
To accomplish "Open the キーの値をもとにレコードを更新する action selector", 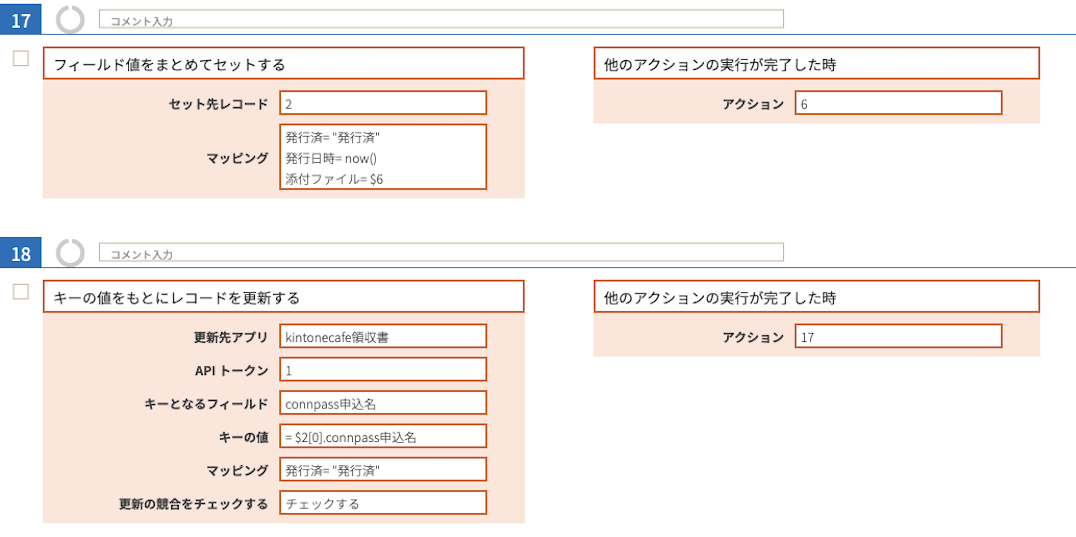I will click(283, 296).
